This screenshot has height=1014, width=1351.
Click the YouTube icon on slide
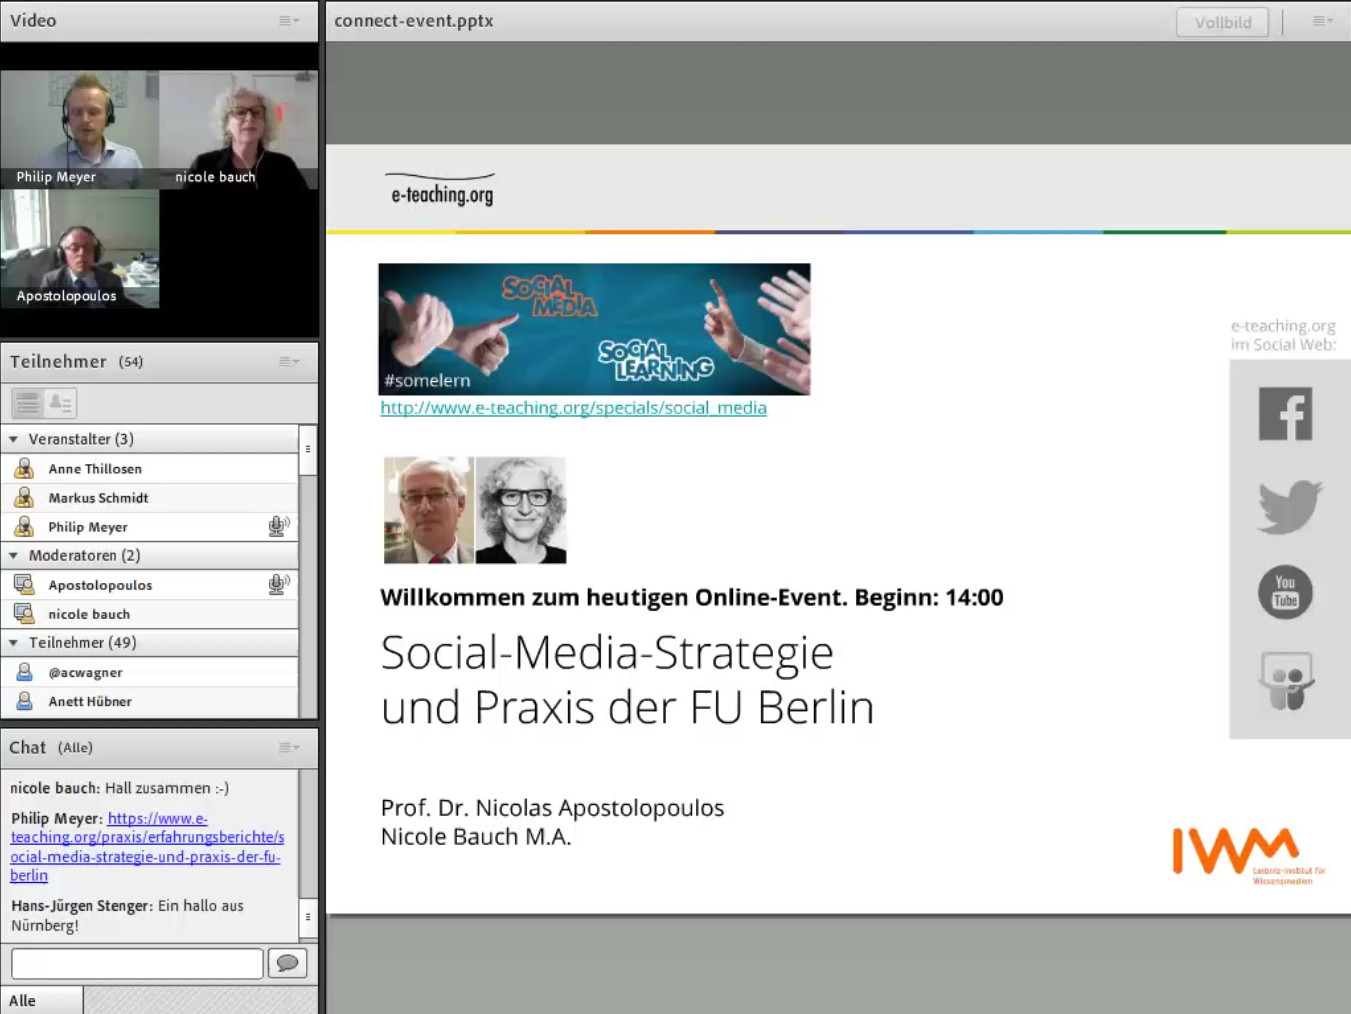[1285, 592]
